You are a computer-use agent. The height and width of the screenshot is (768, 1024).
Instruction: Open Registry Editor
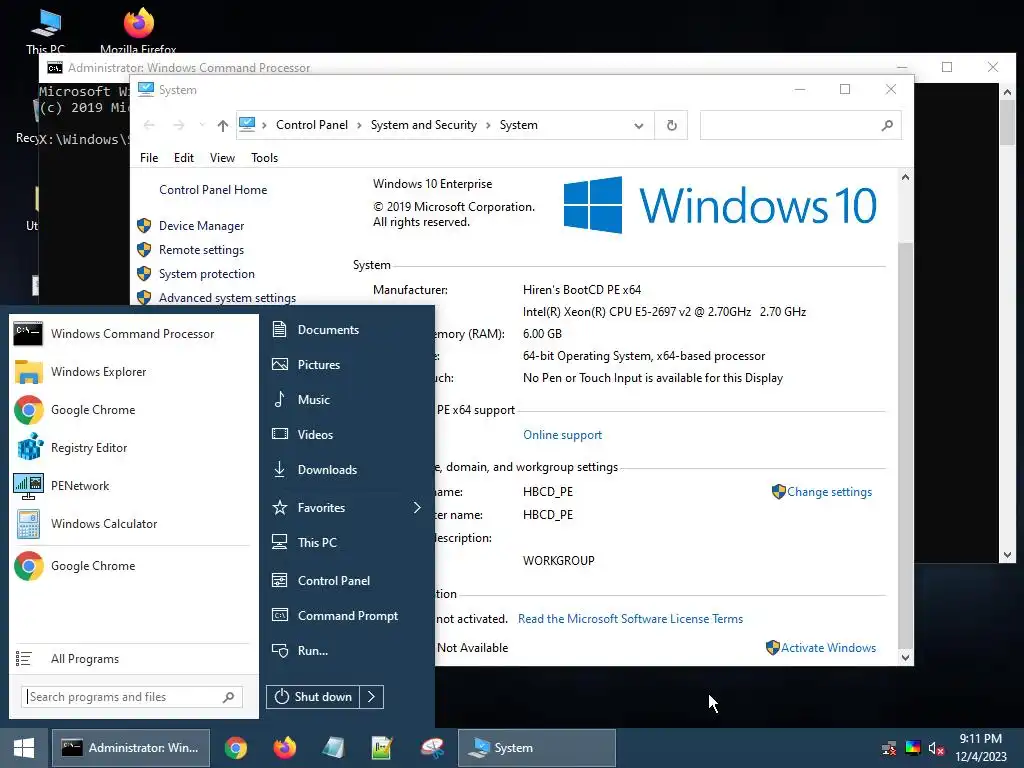tap(133, 448)
